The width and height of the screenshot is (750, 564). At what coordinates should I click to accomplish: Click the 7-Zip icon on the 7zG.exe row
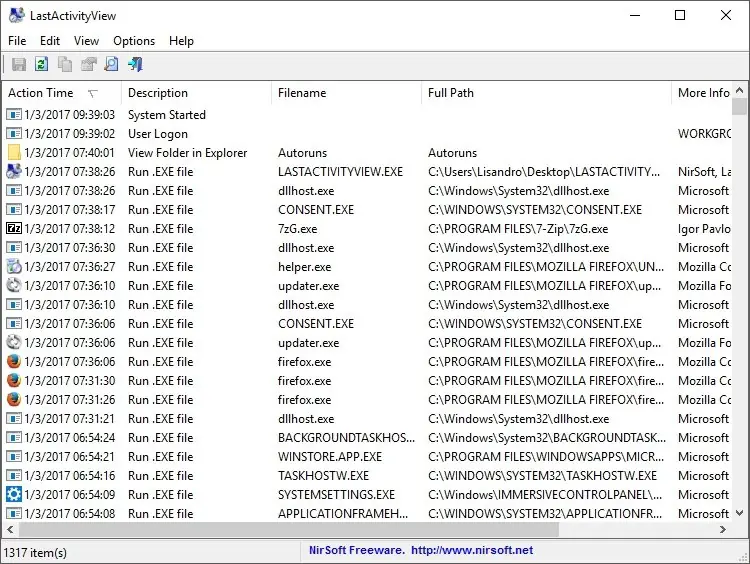14,229
